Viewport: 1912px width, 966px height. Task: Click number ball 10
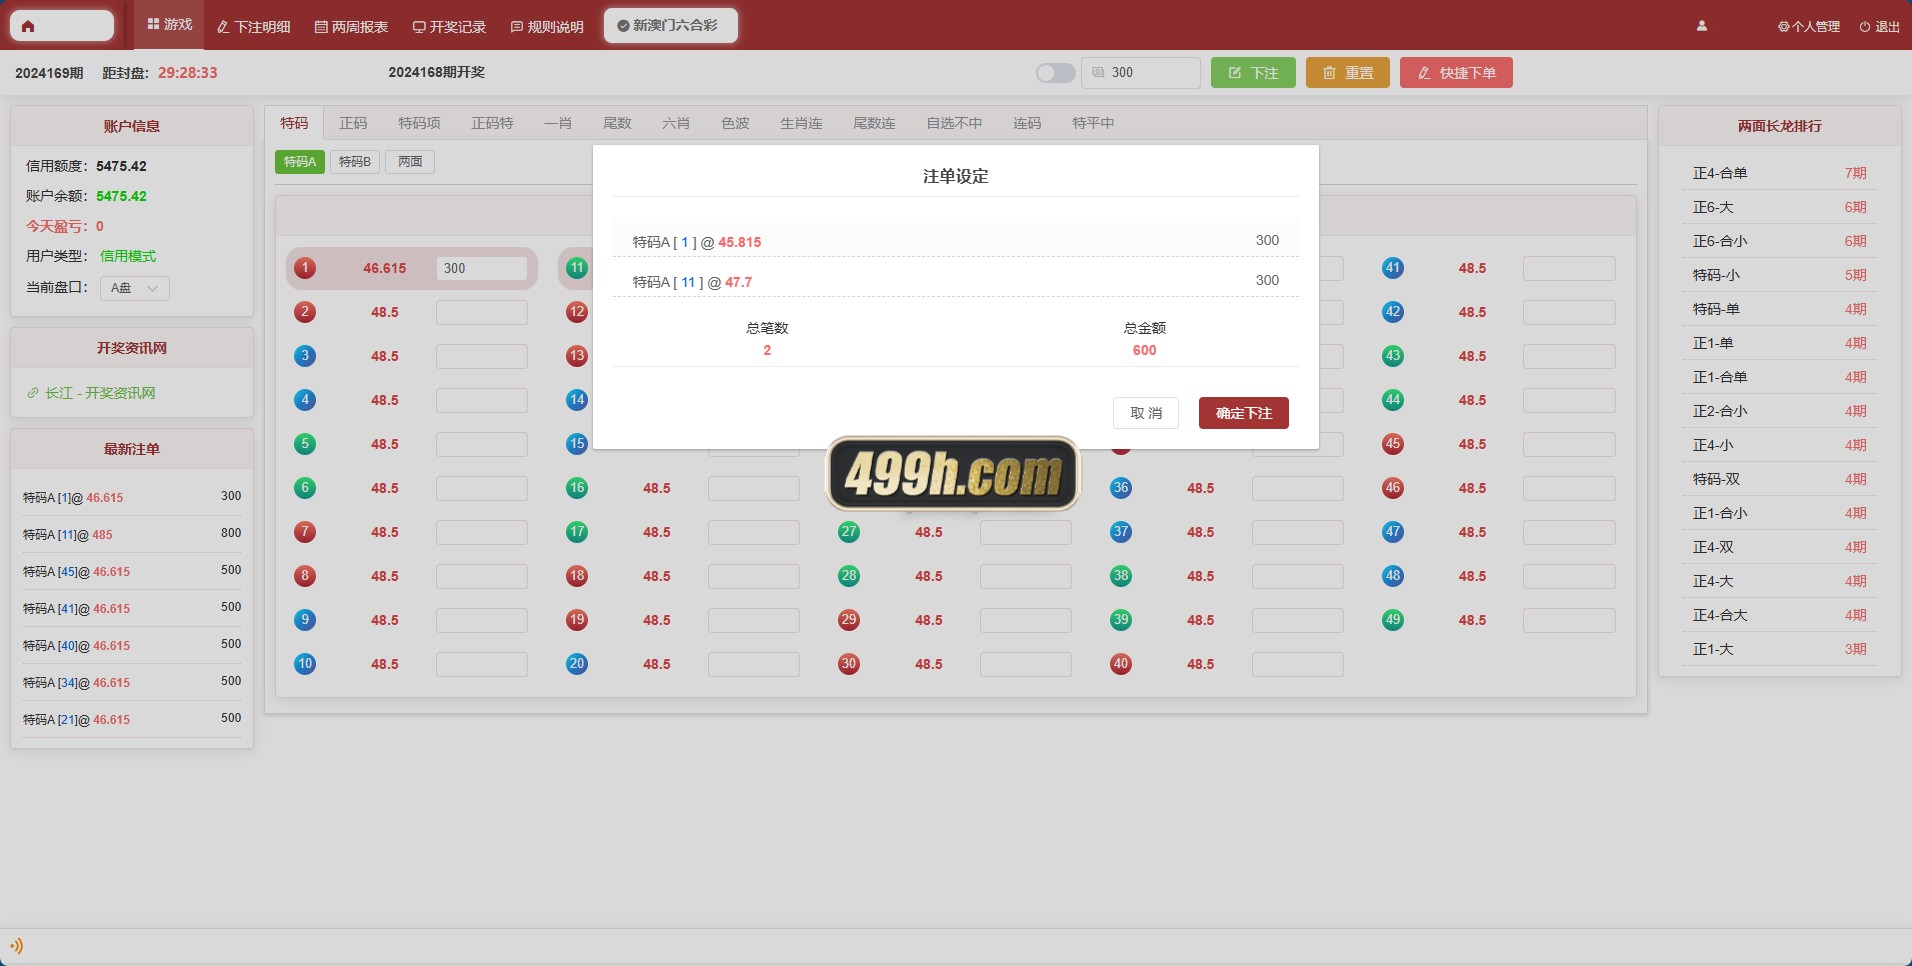click(x=305, y=664)
